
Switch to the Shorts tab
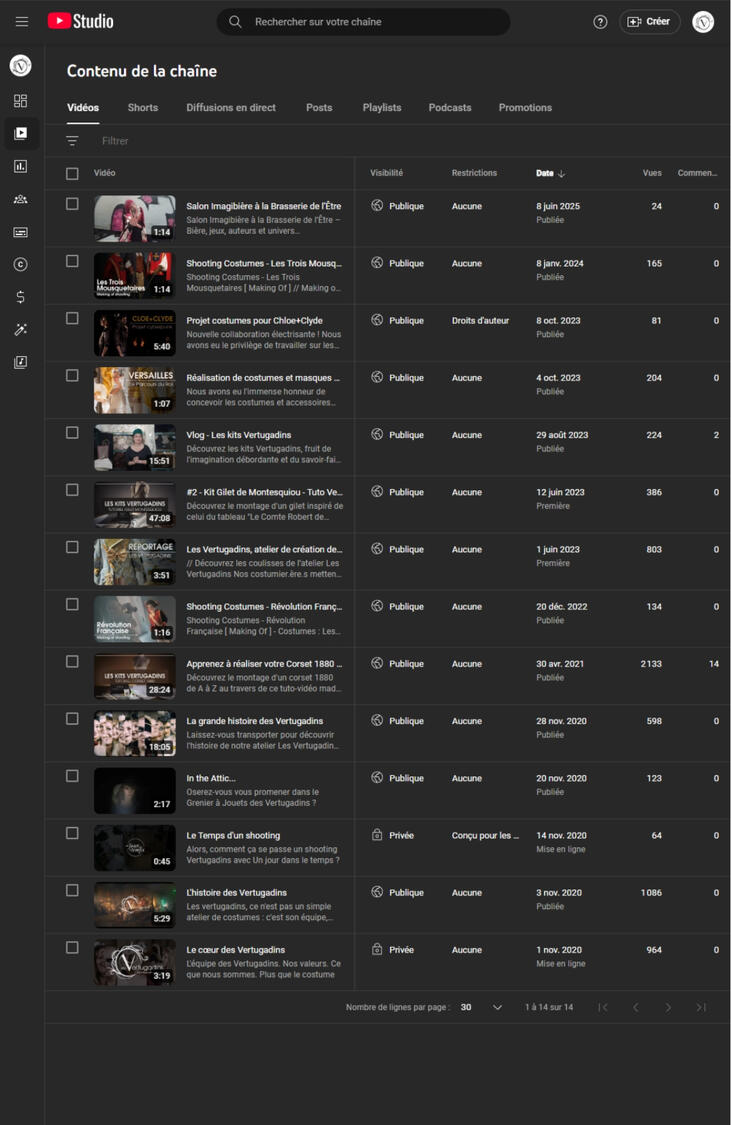pos(143,108)
